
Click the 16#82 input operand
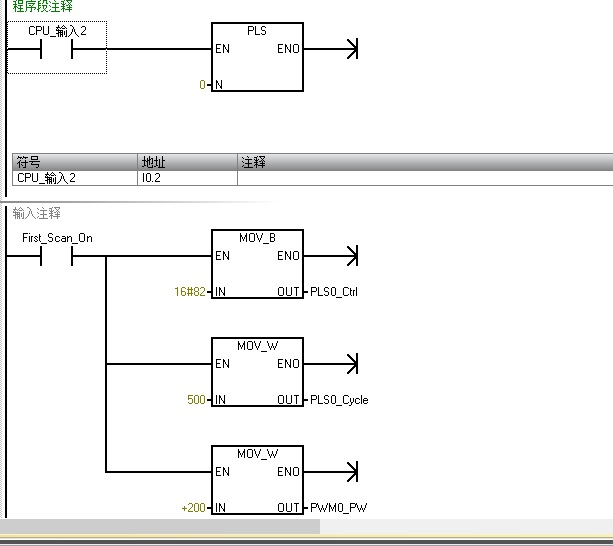pos(190,292)
